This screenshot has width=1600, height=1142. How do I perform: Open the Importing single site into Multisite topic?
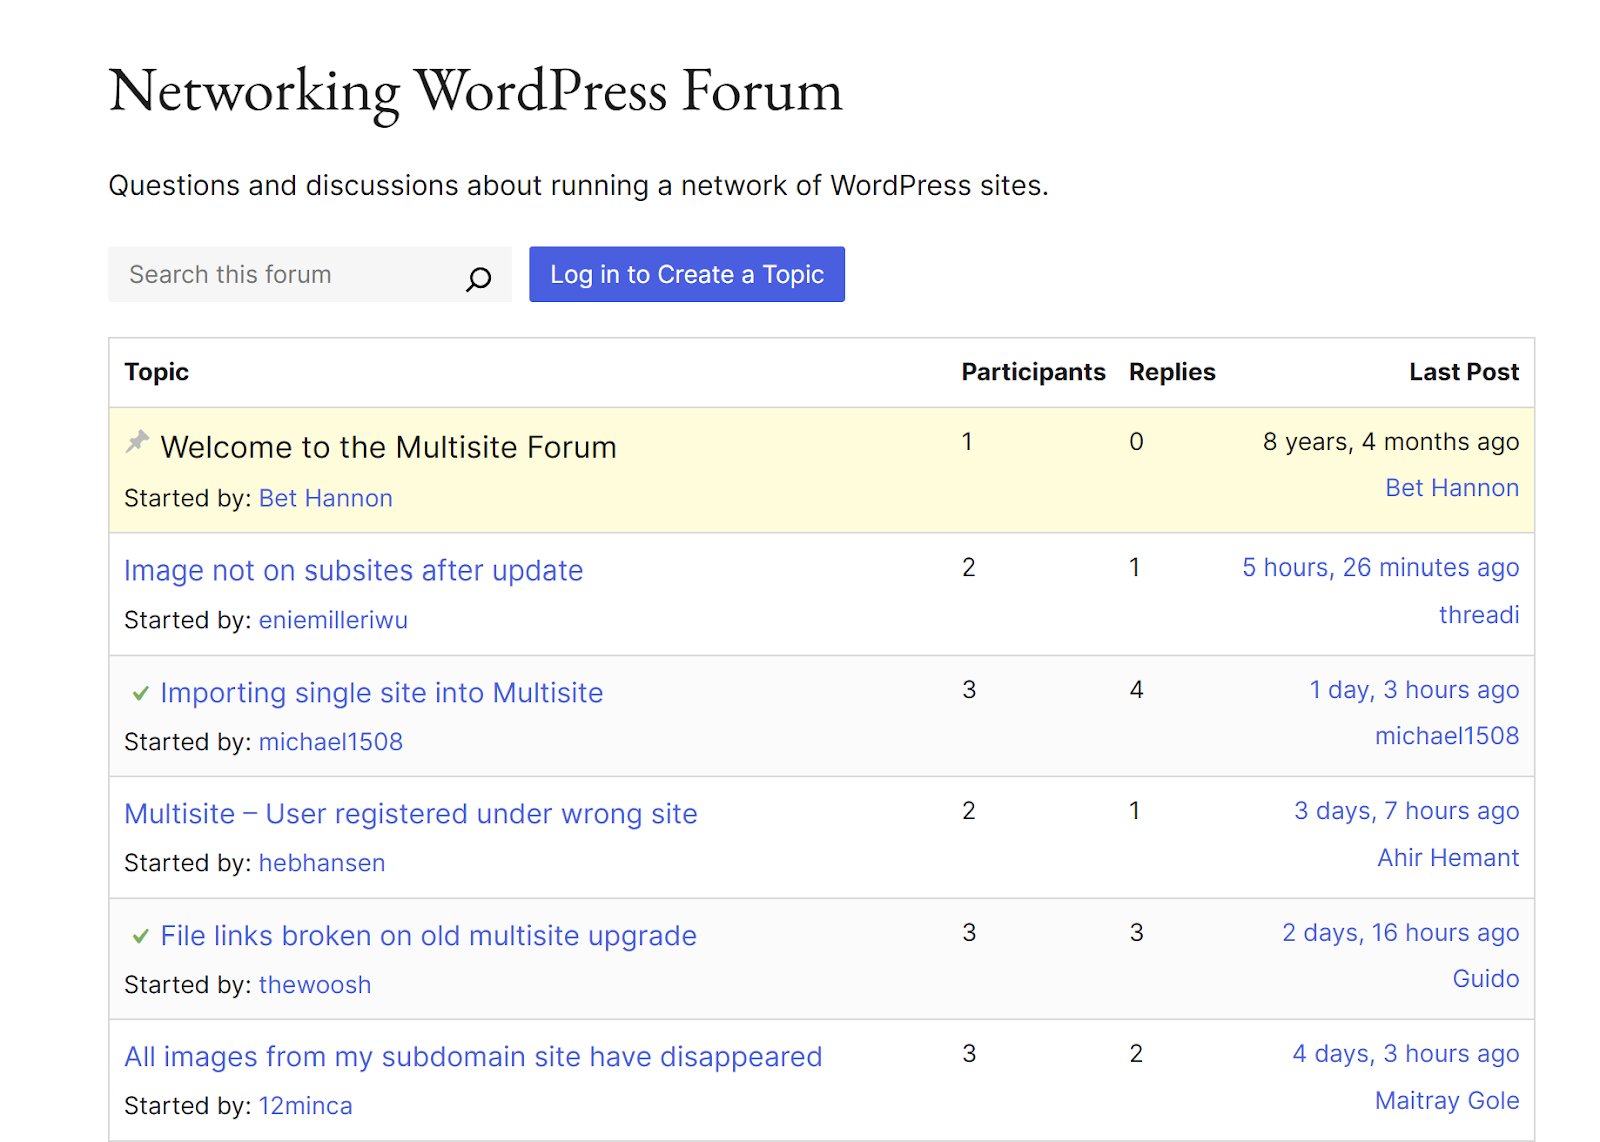point(382,692)
